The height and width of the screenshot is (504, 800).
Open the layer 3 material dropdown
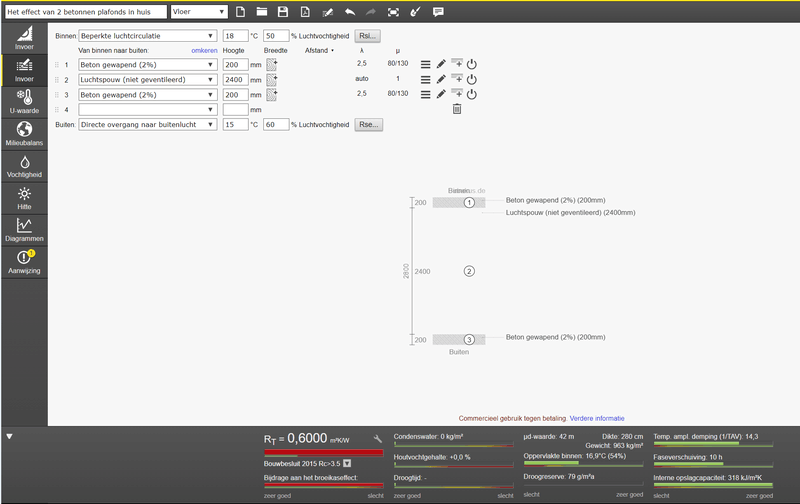[x=147, y=95]
